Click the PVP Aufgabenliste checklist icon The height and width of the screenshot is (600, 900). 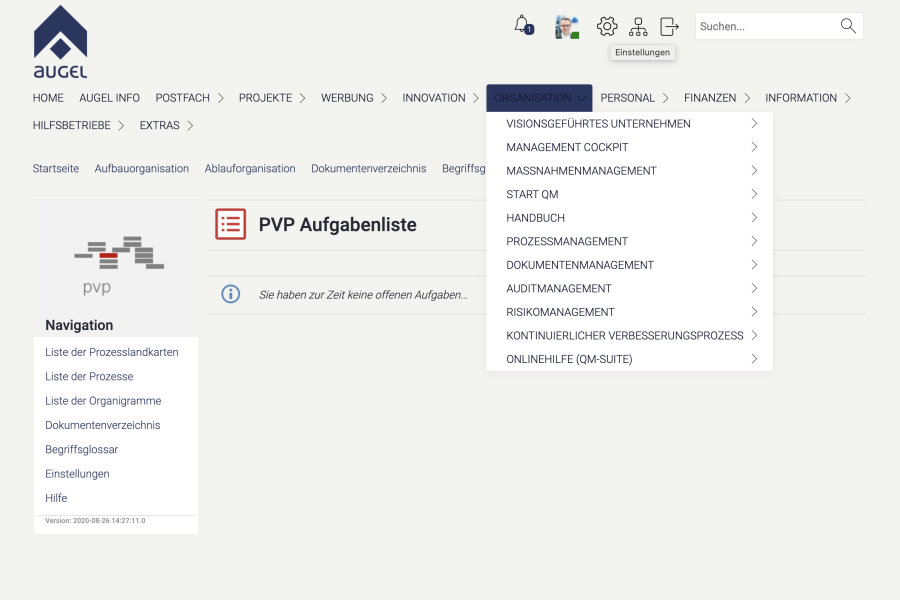231,224
